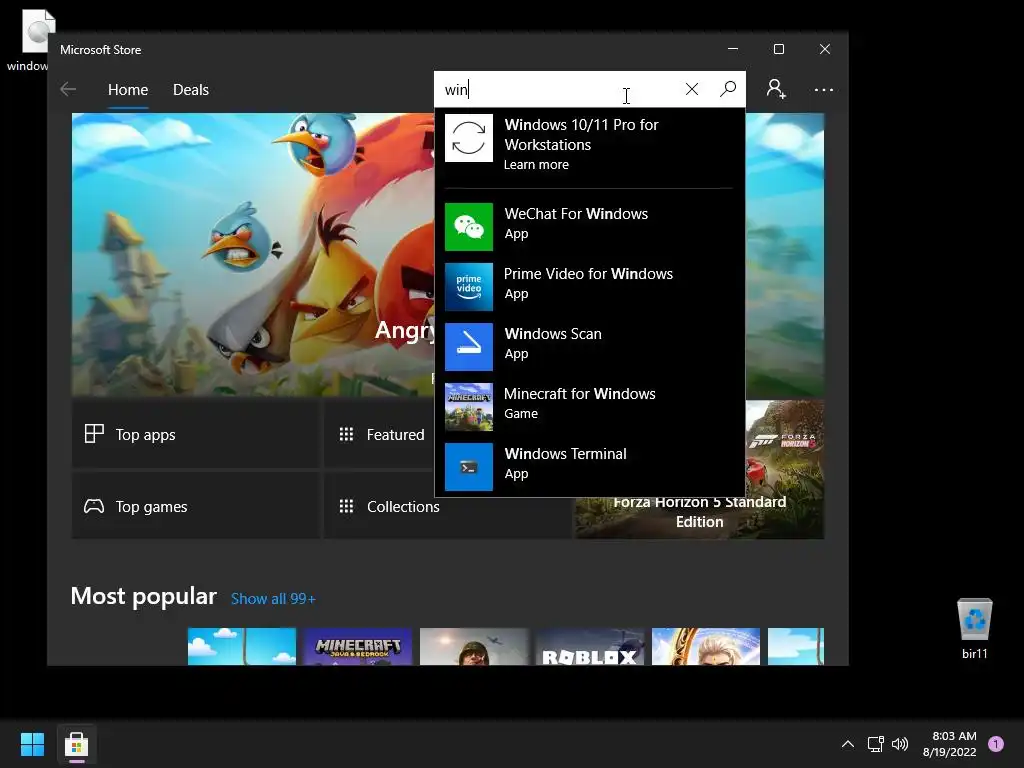Click the Collections dots icon
The image size is (1024, 768).
346,506
